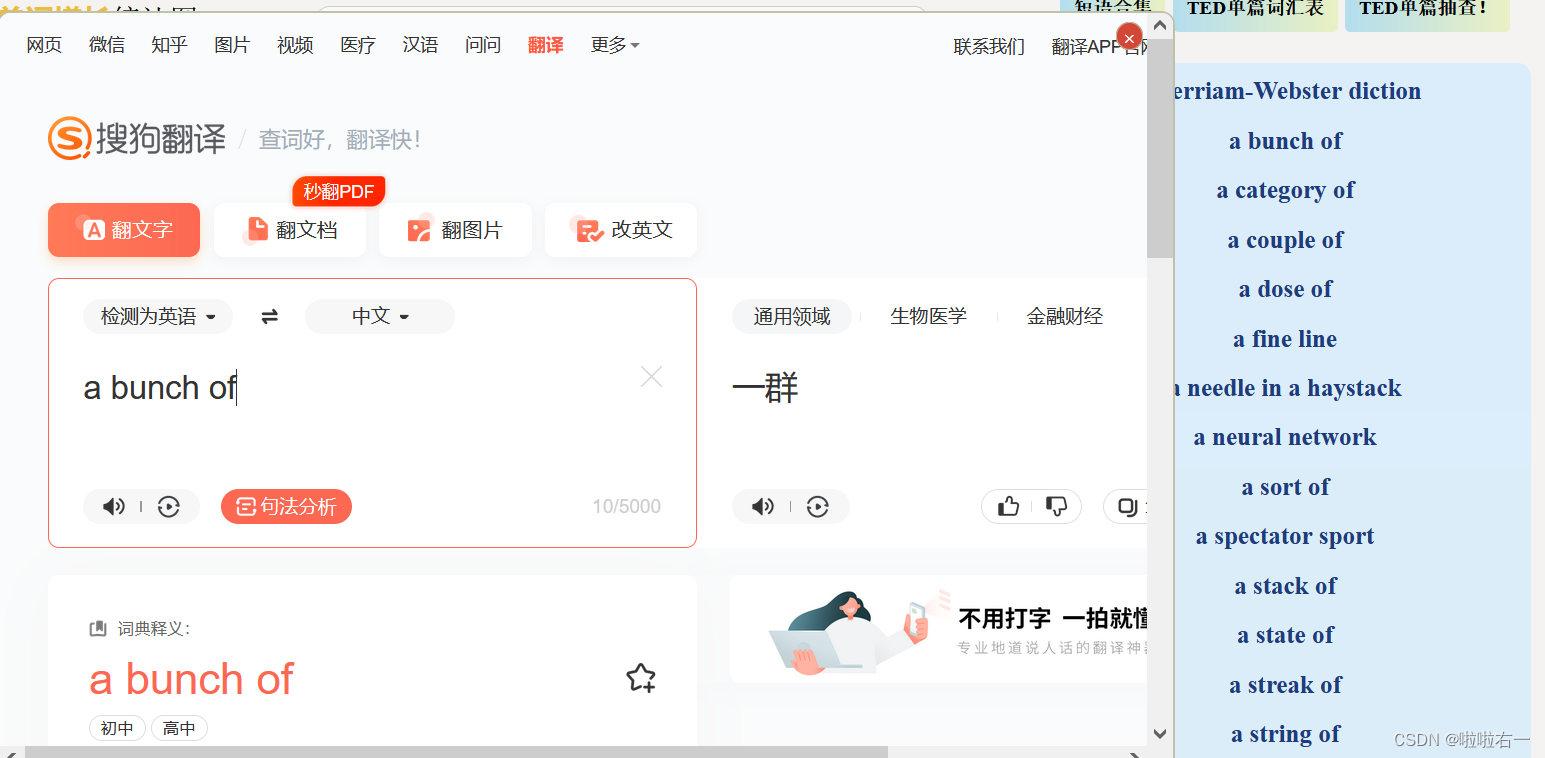Viewport: 1545px width, 758px height.
Task: Open 知乎 in top navigation
Action: click(170, 45)
